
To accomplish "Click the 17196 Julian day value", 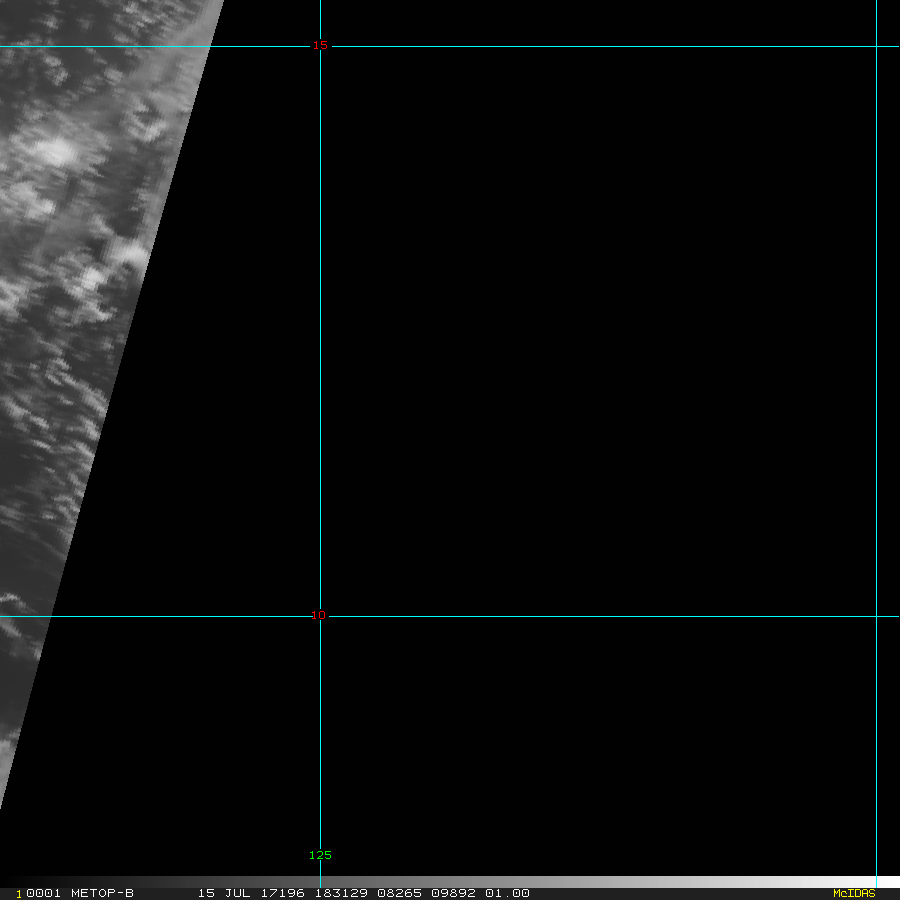I will pyautogui.click(x=284, y=893).
